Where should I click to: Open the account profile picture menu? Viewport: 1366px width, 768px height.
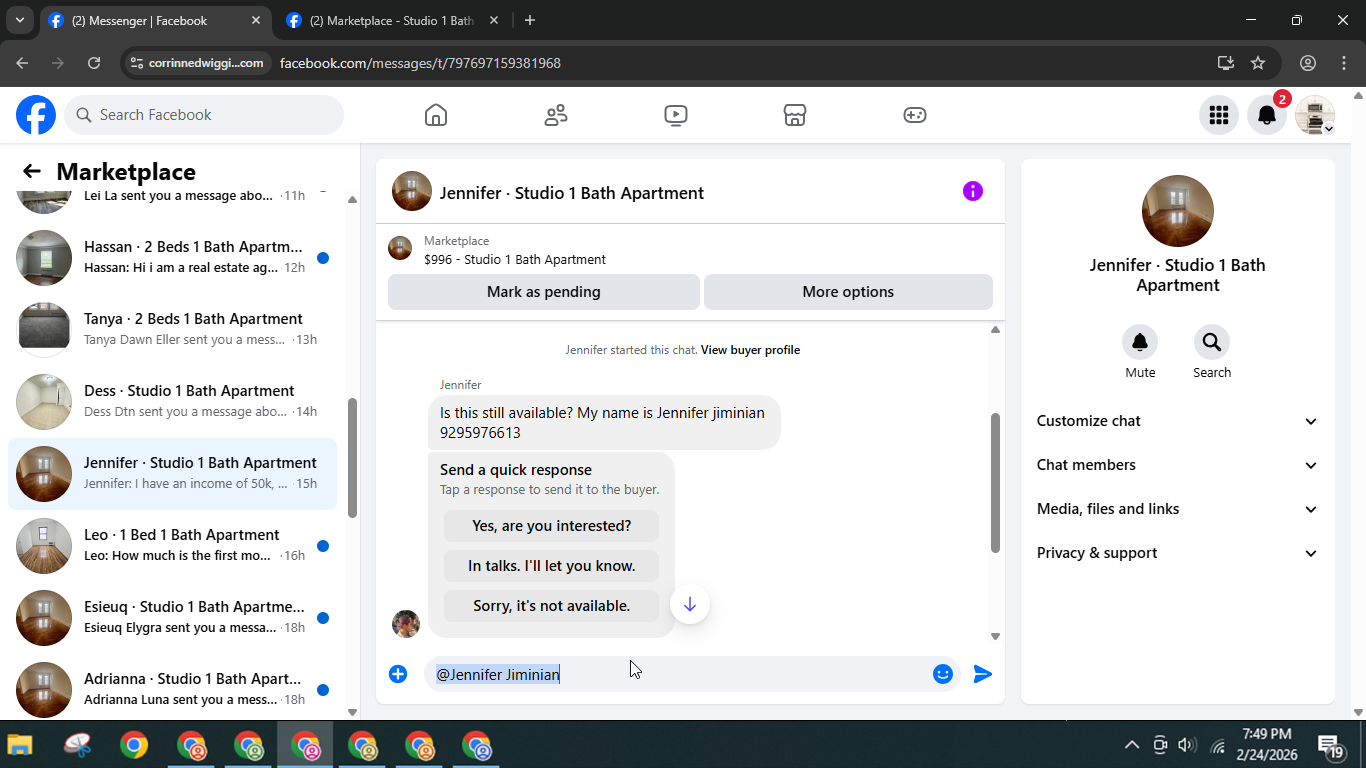1315,115
